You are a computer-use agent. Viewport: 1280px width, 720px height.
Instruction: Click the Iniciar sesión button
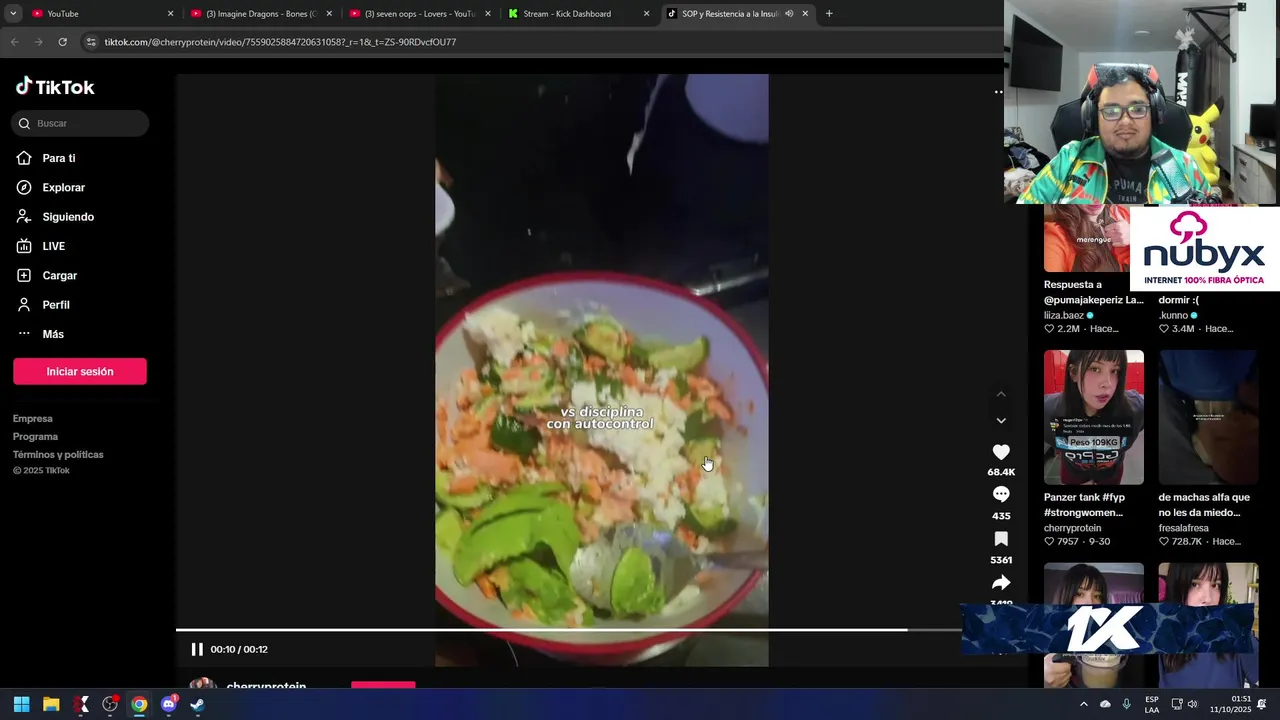pos(80,371)
